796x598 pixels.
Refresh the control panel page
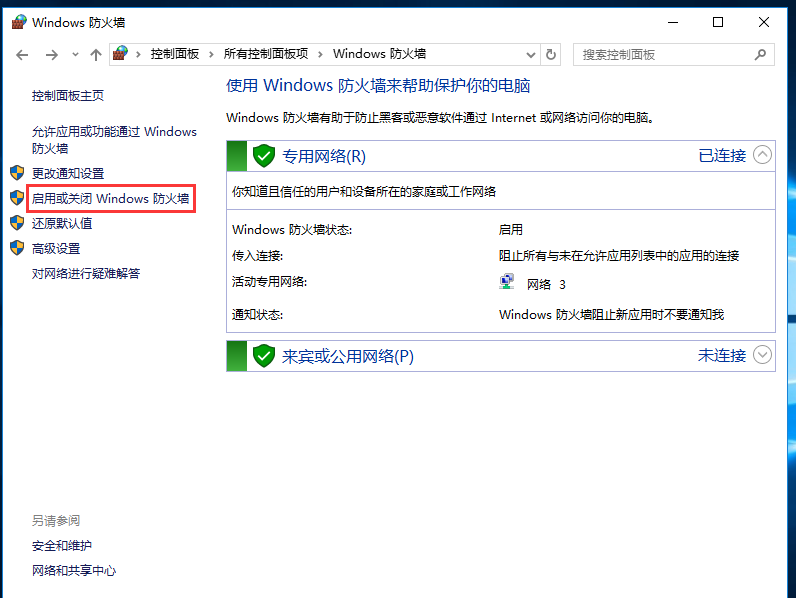coord(551,54)
